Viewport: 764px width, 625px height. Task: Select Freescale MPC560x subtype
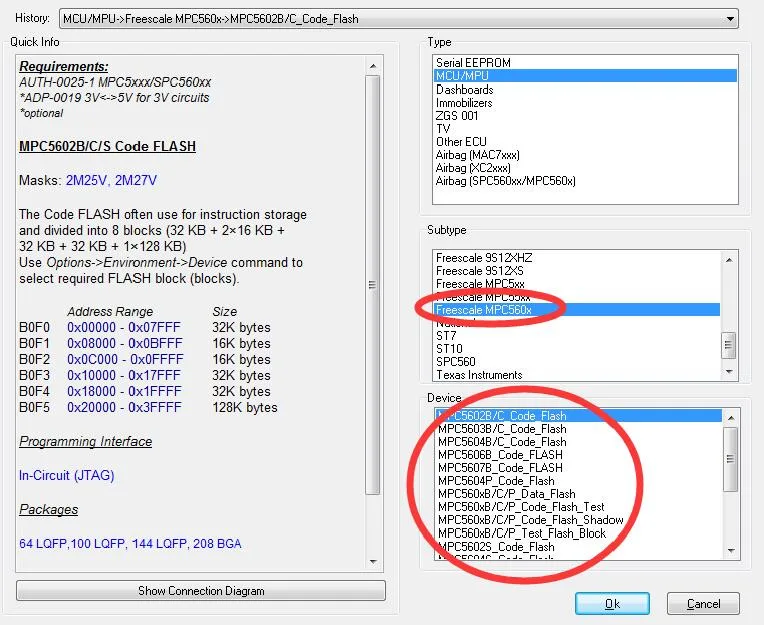[576, 310]
